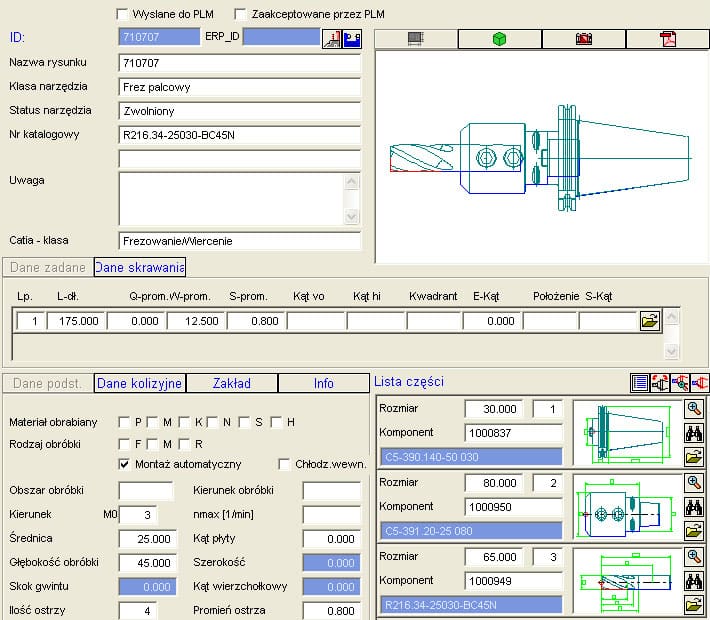Check material P checkbox

pyautogui.click(x=124, y=422)
